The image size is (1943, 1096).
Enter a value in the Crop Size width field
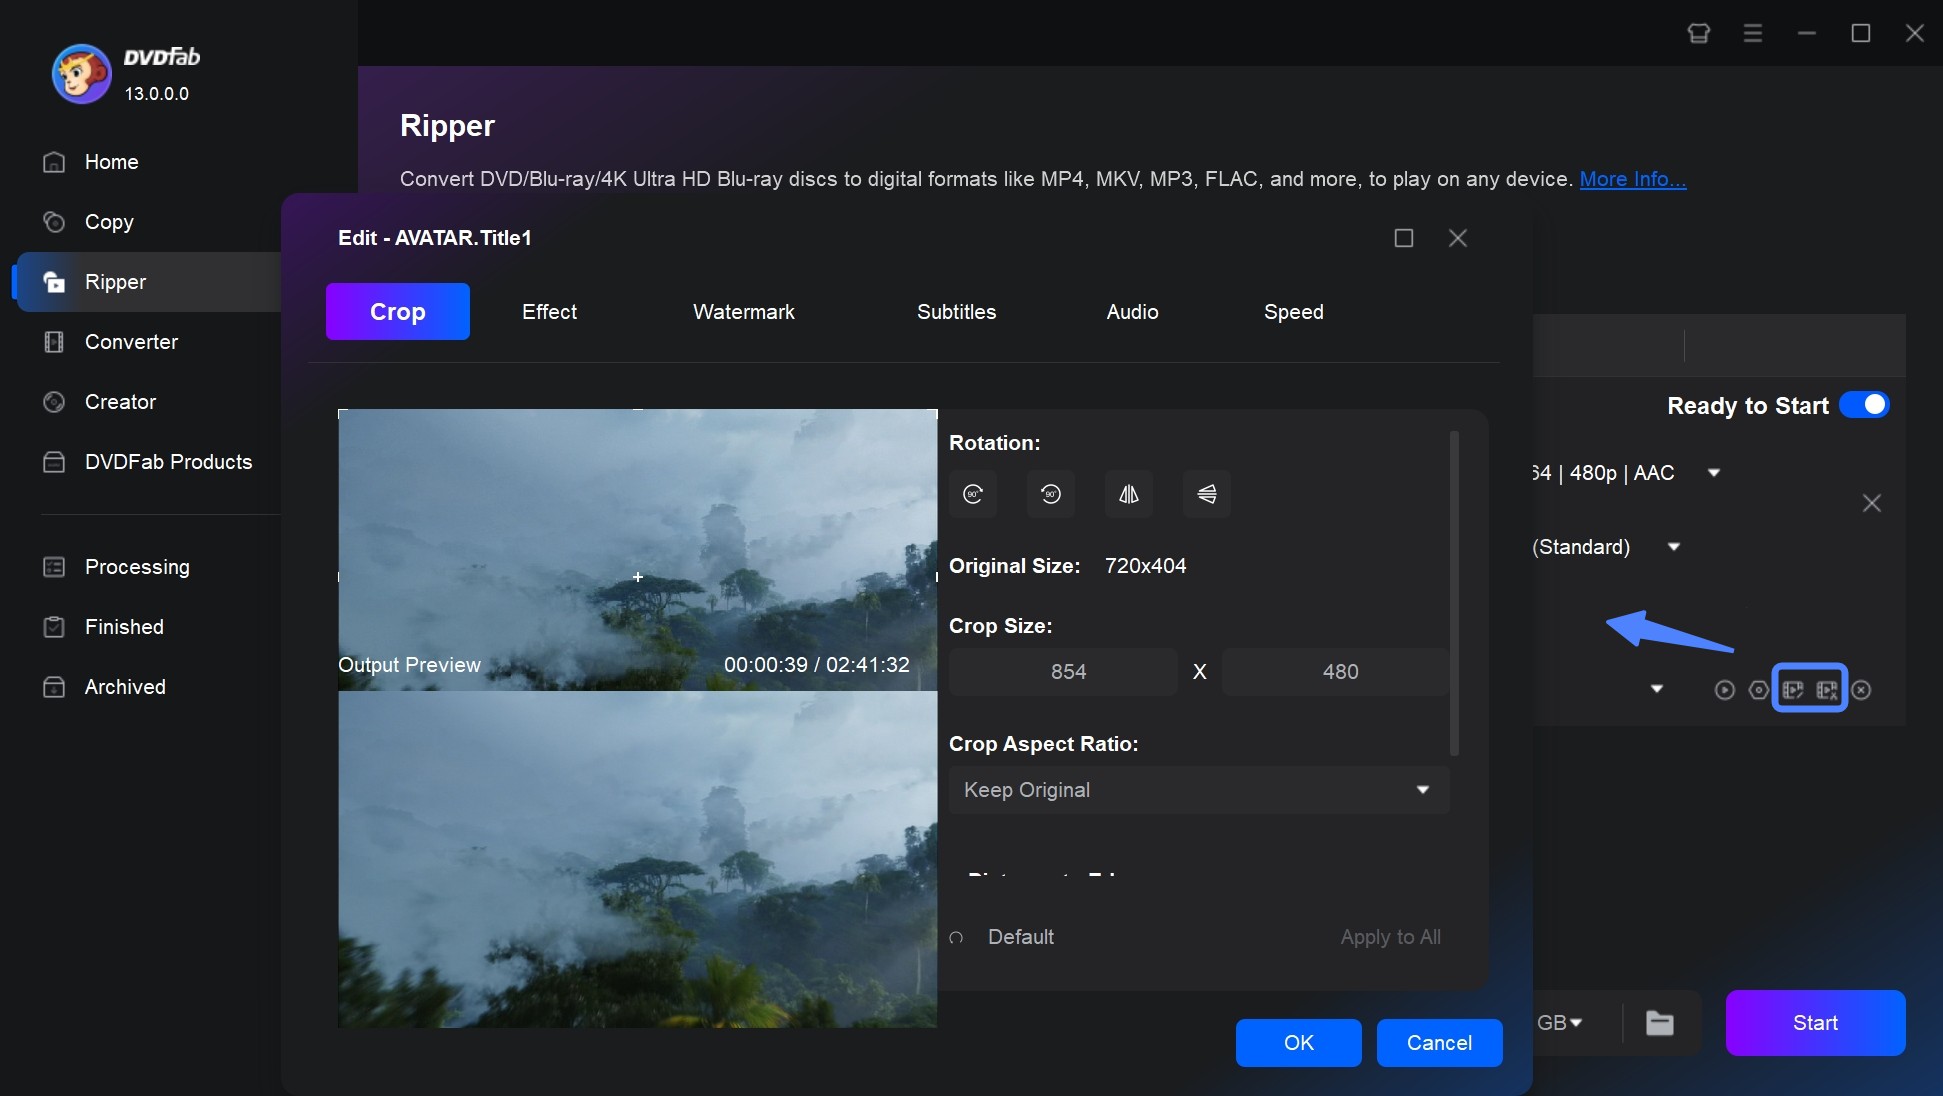[1069, 671]
